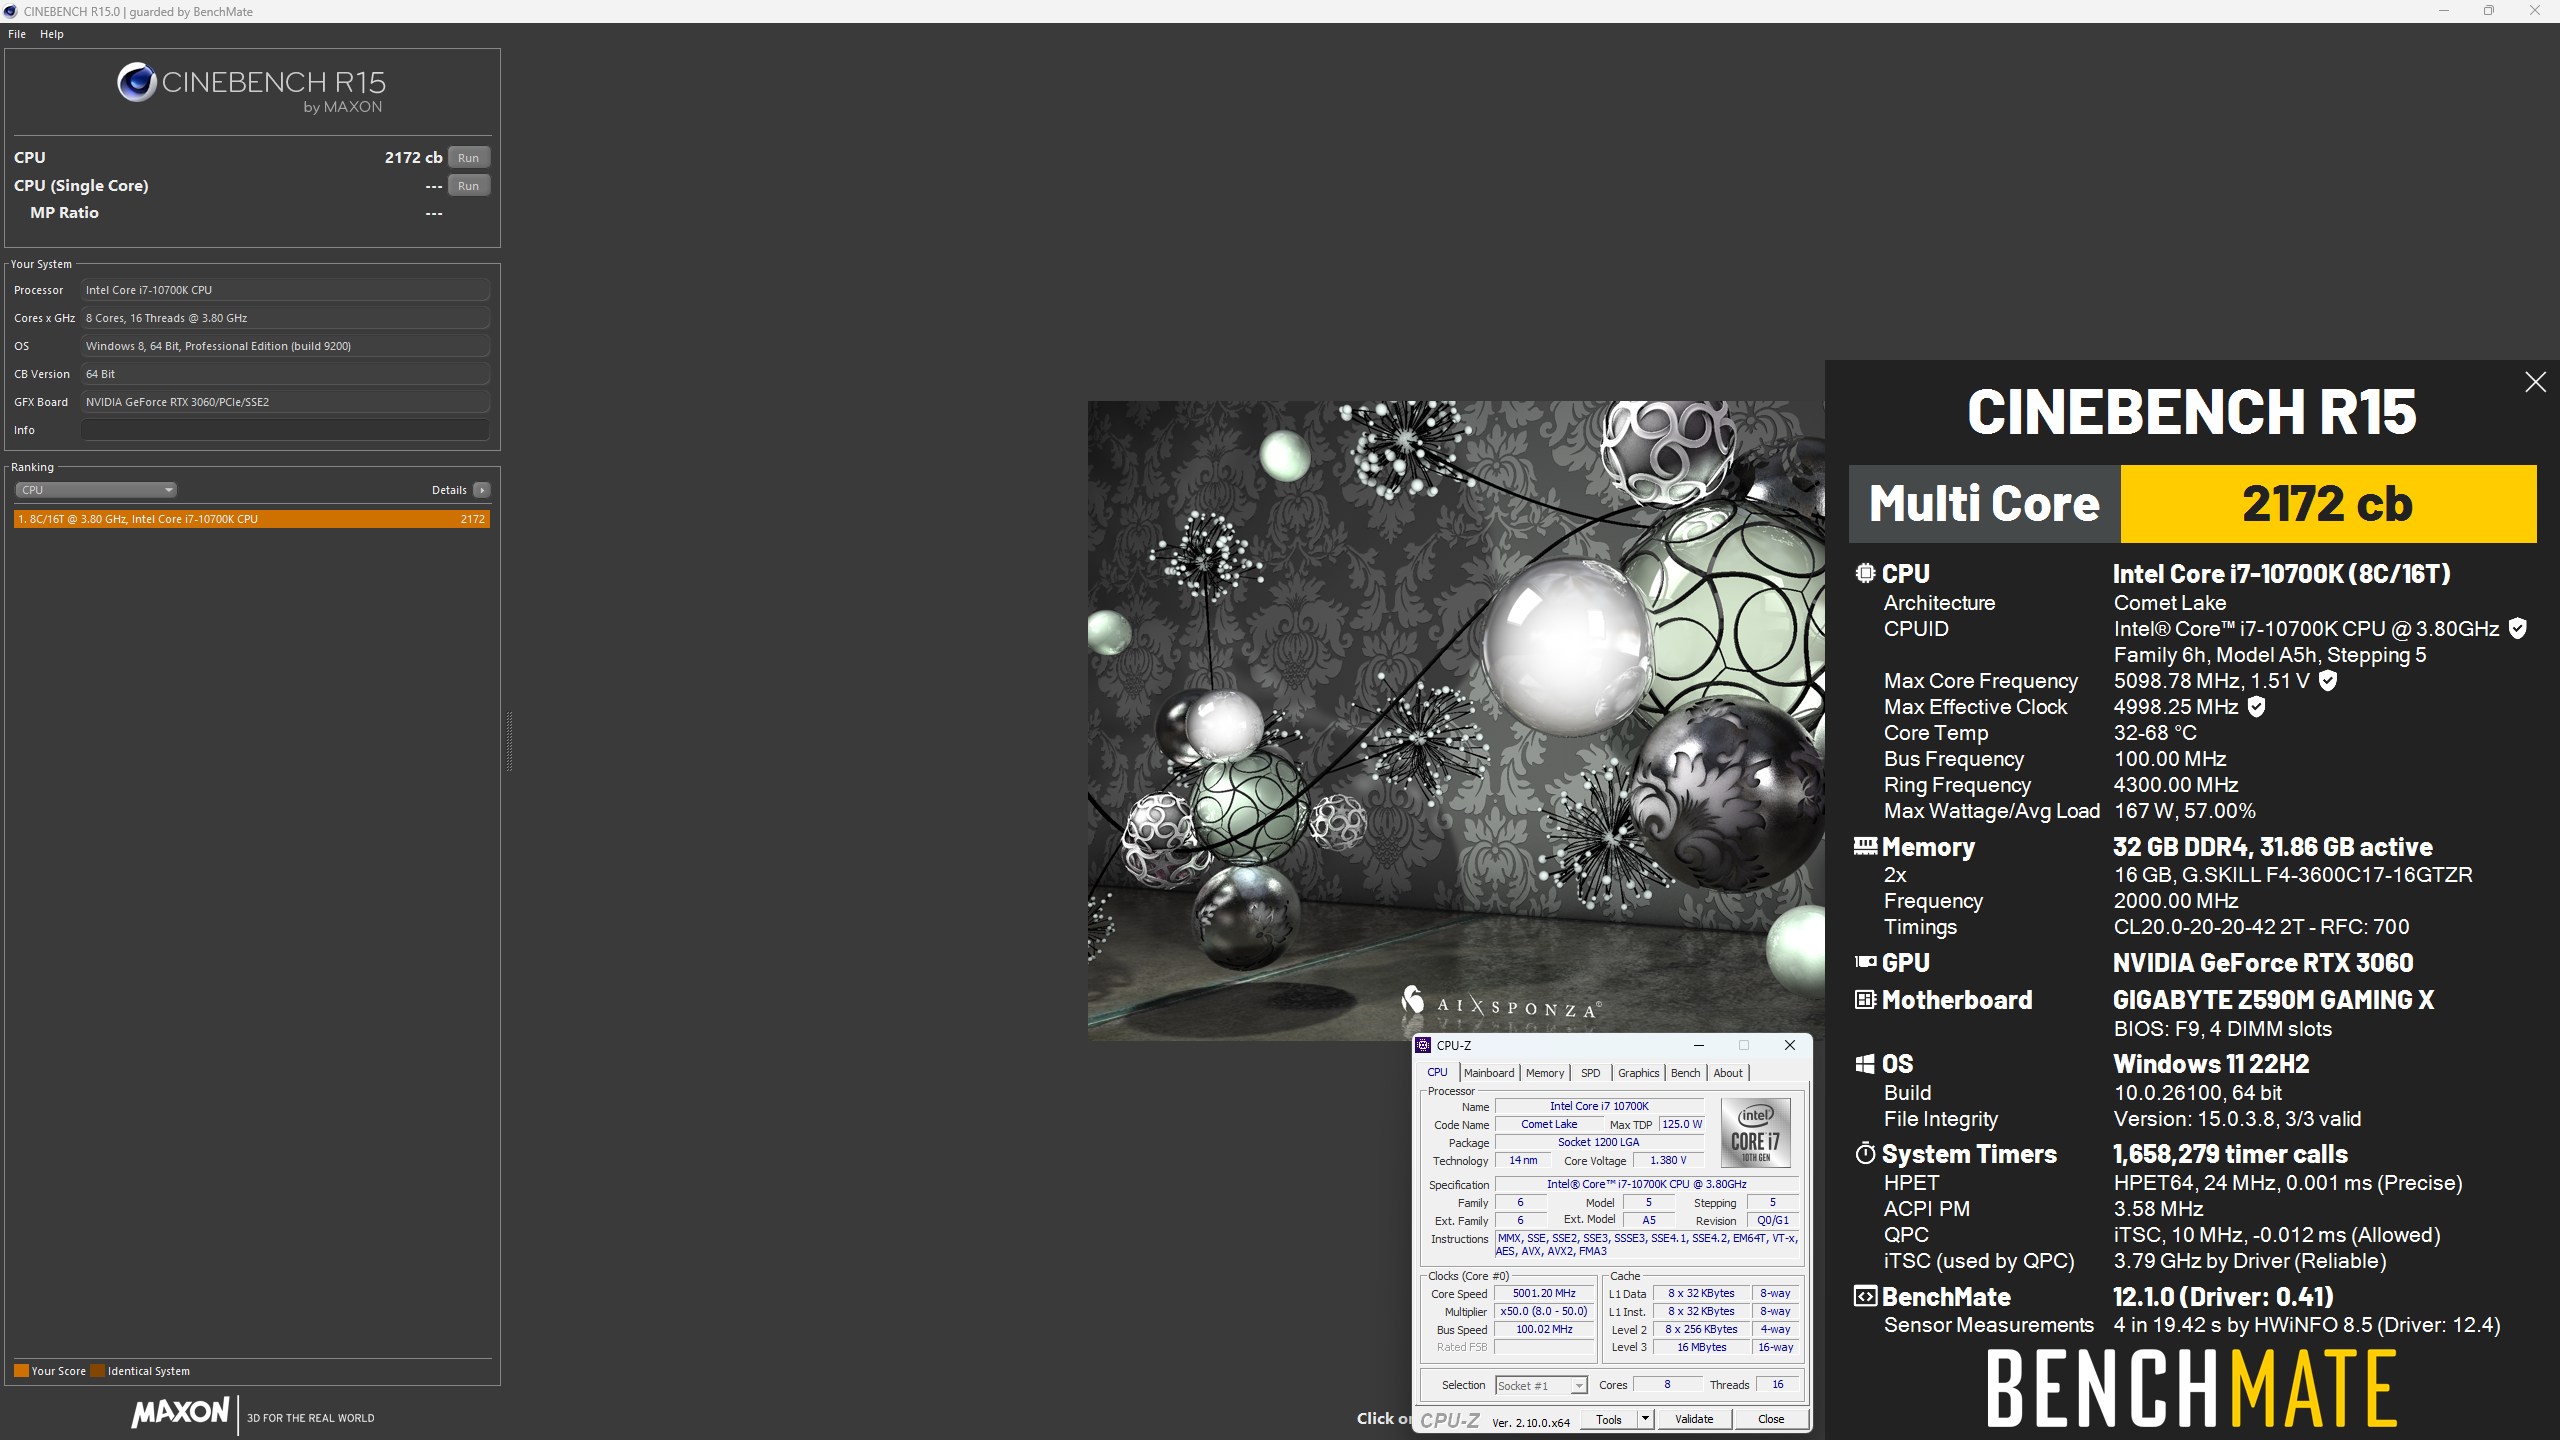The image size is (2560, 1440).
Task: Minimize the CPU-Z window
Action: tap(1698, 1045)
